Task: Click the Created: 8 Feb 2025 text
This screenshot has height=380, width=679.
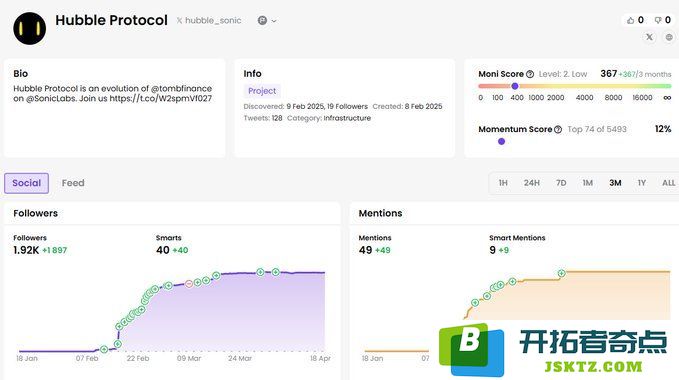Action: (407, 106)
